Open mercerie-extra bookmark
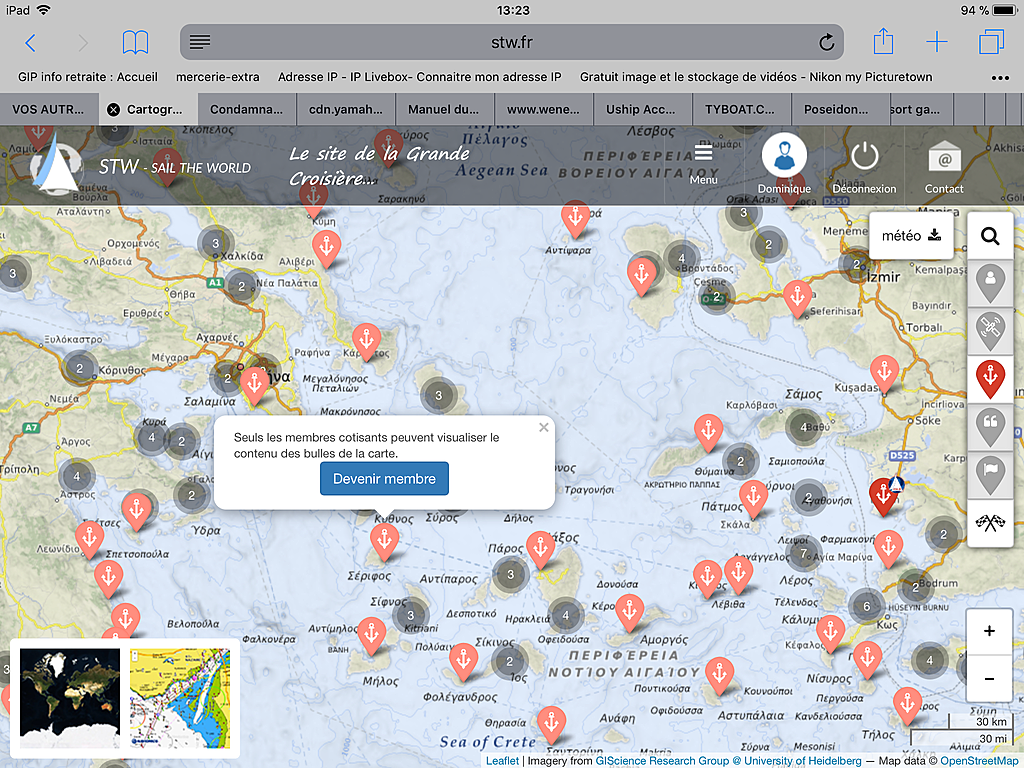1024x768 pixels. pos(217,77)
